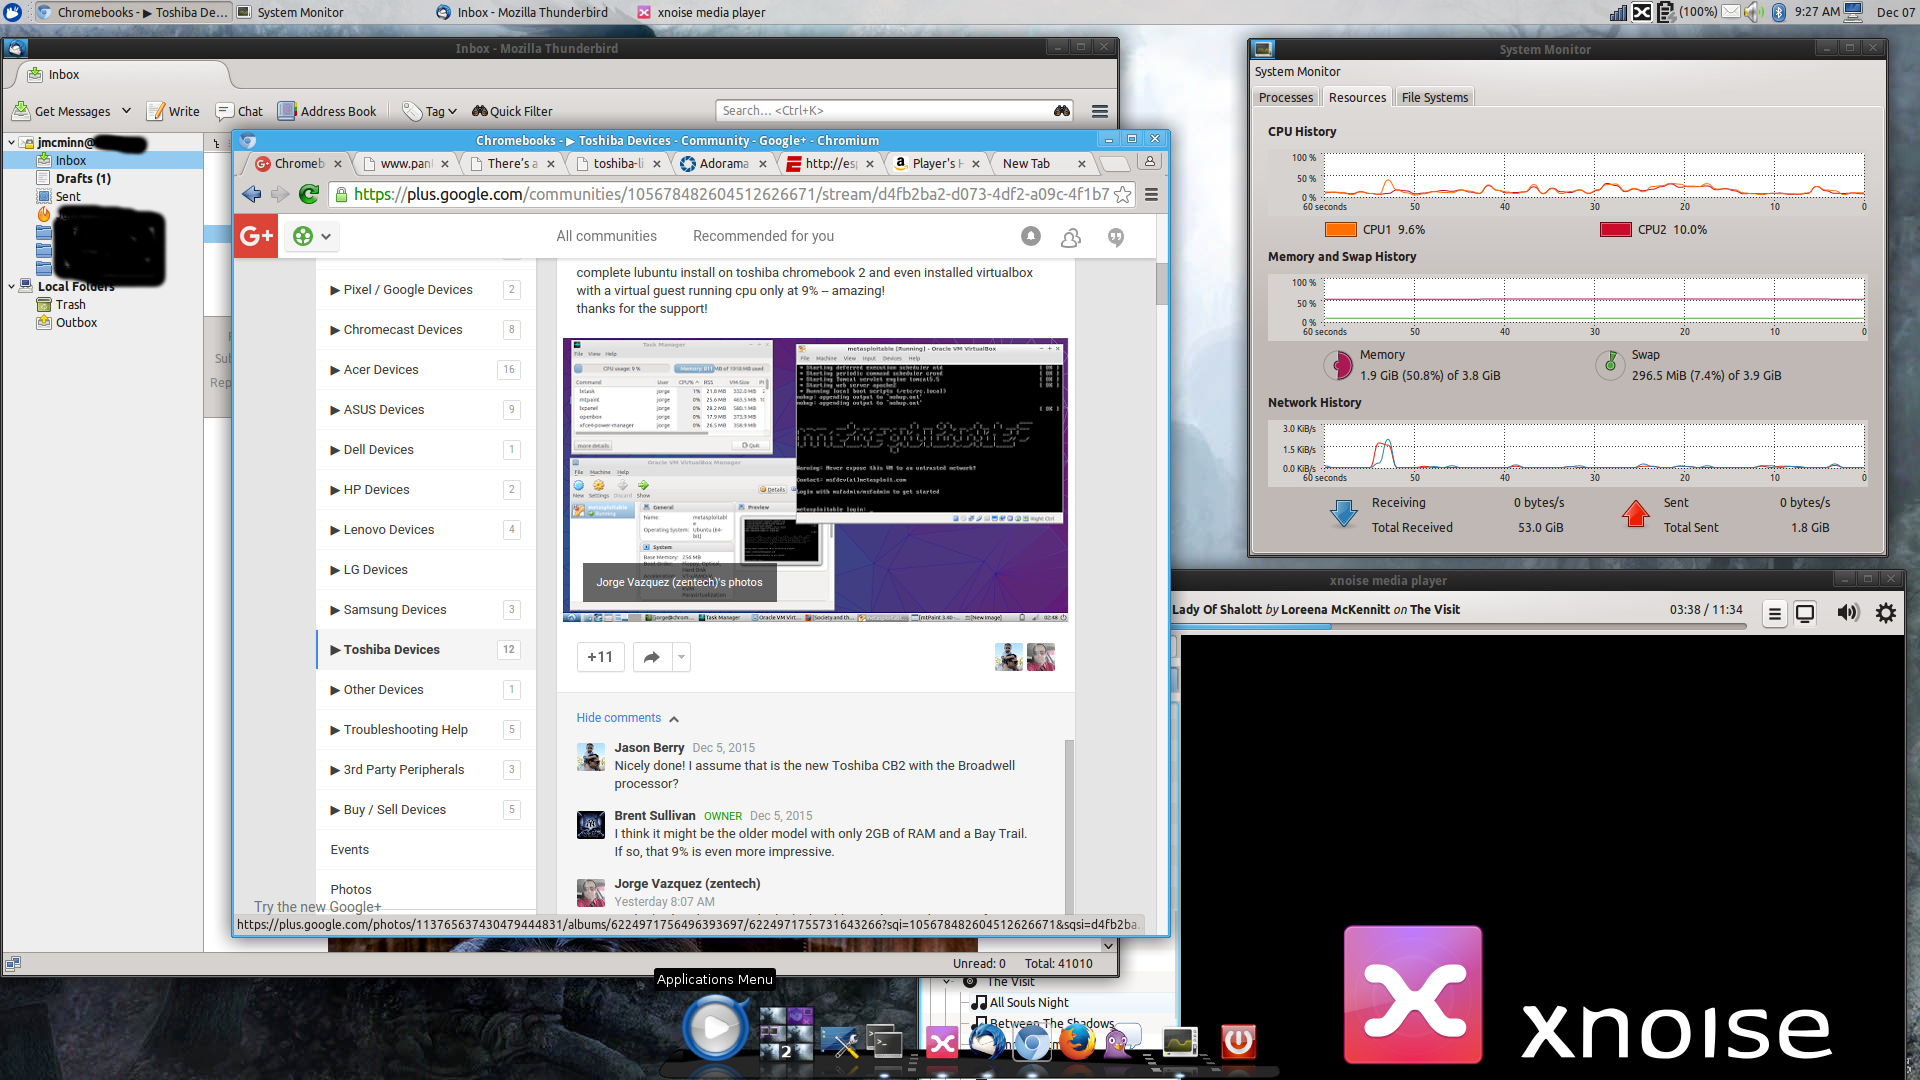The width and height of the screenshot is (1920, 1080).
Task: Open xnoise volume control
Action: (1848, 613)
